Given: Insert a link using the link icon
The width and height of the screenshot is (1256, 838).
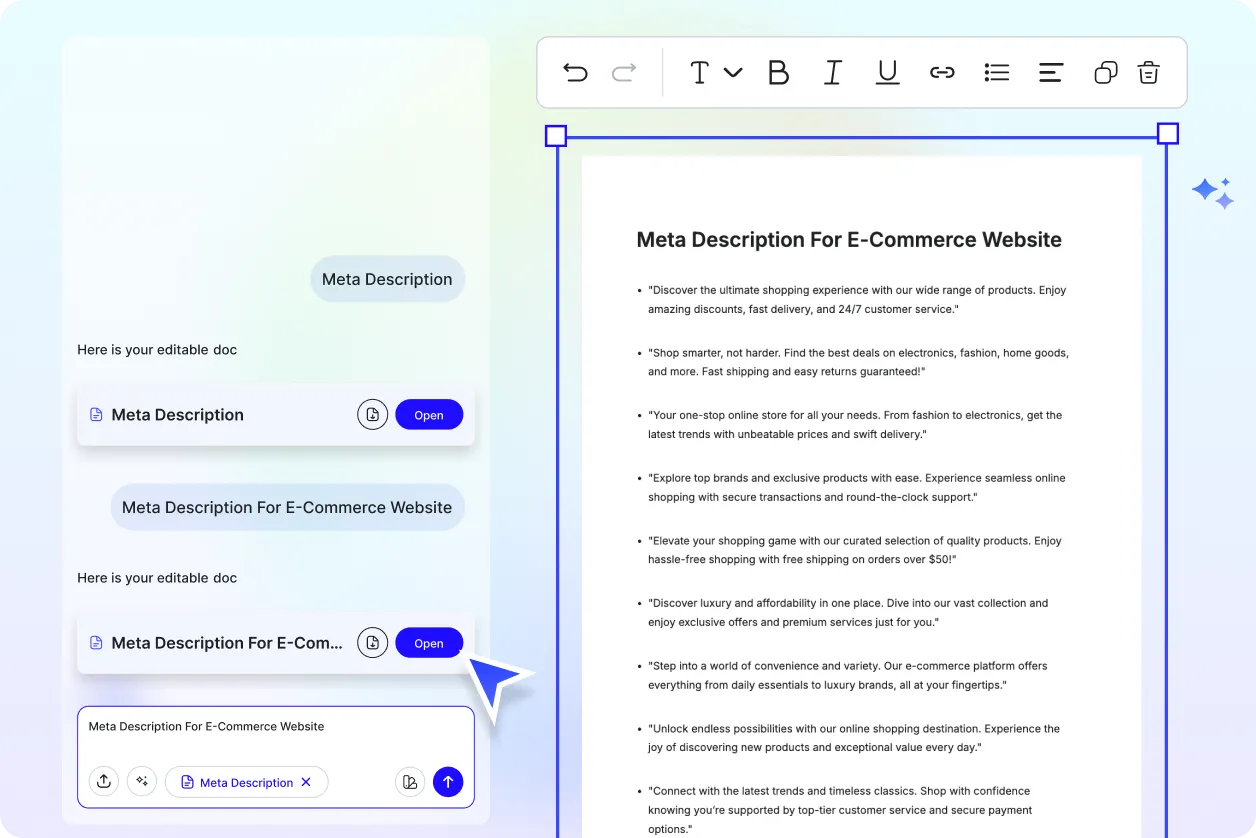Looking at the screenshot, I should 942,72.
